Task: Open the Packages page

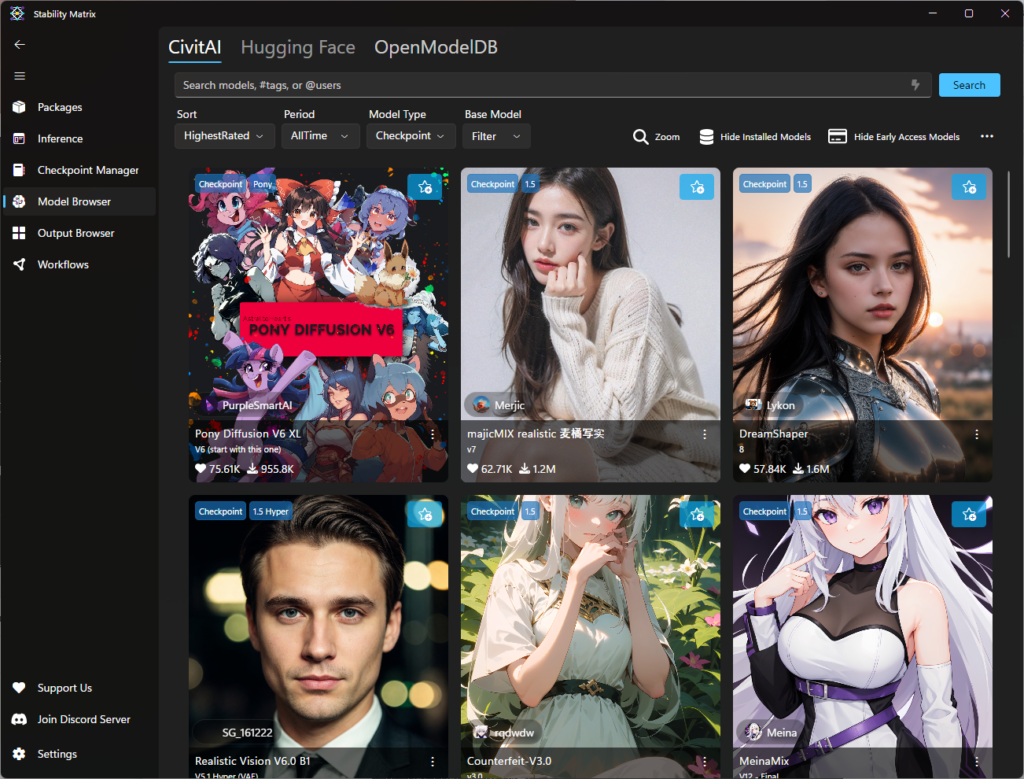Action: pyautogui.click(x=79, y=107)
